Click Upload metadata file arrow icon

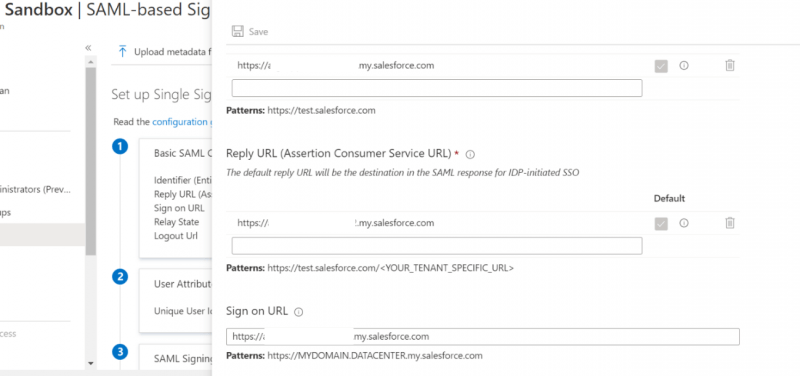pos(122,52)
